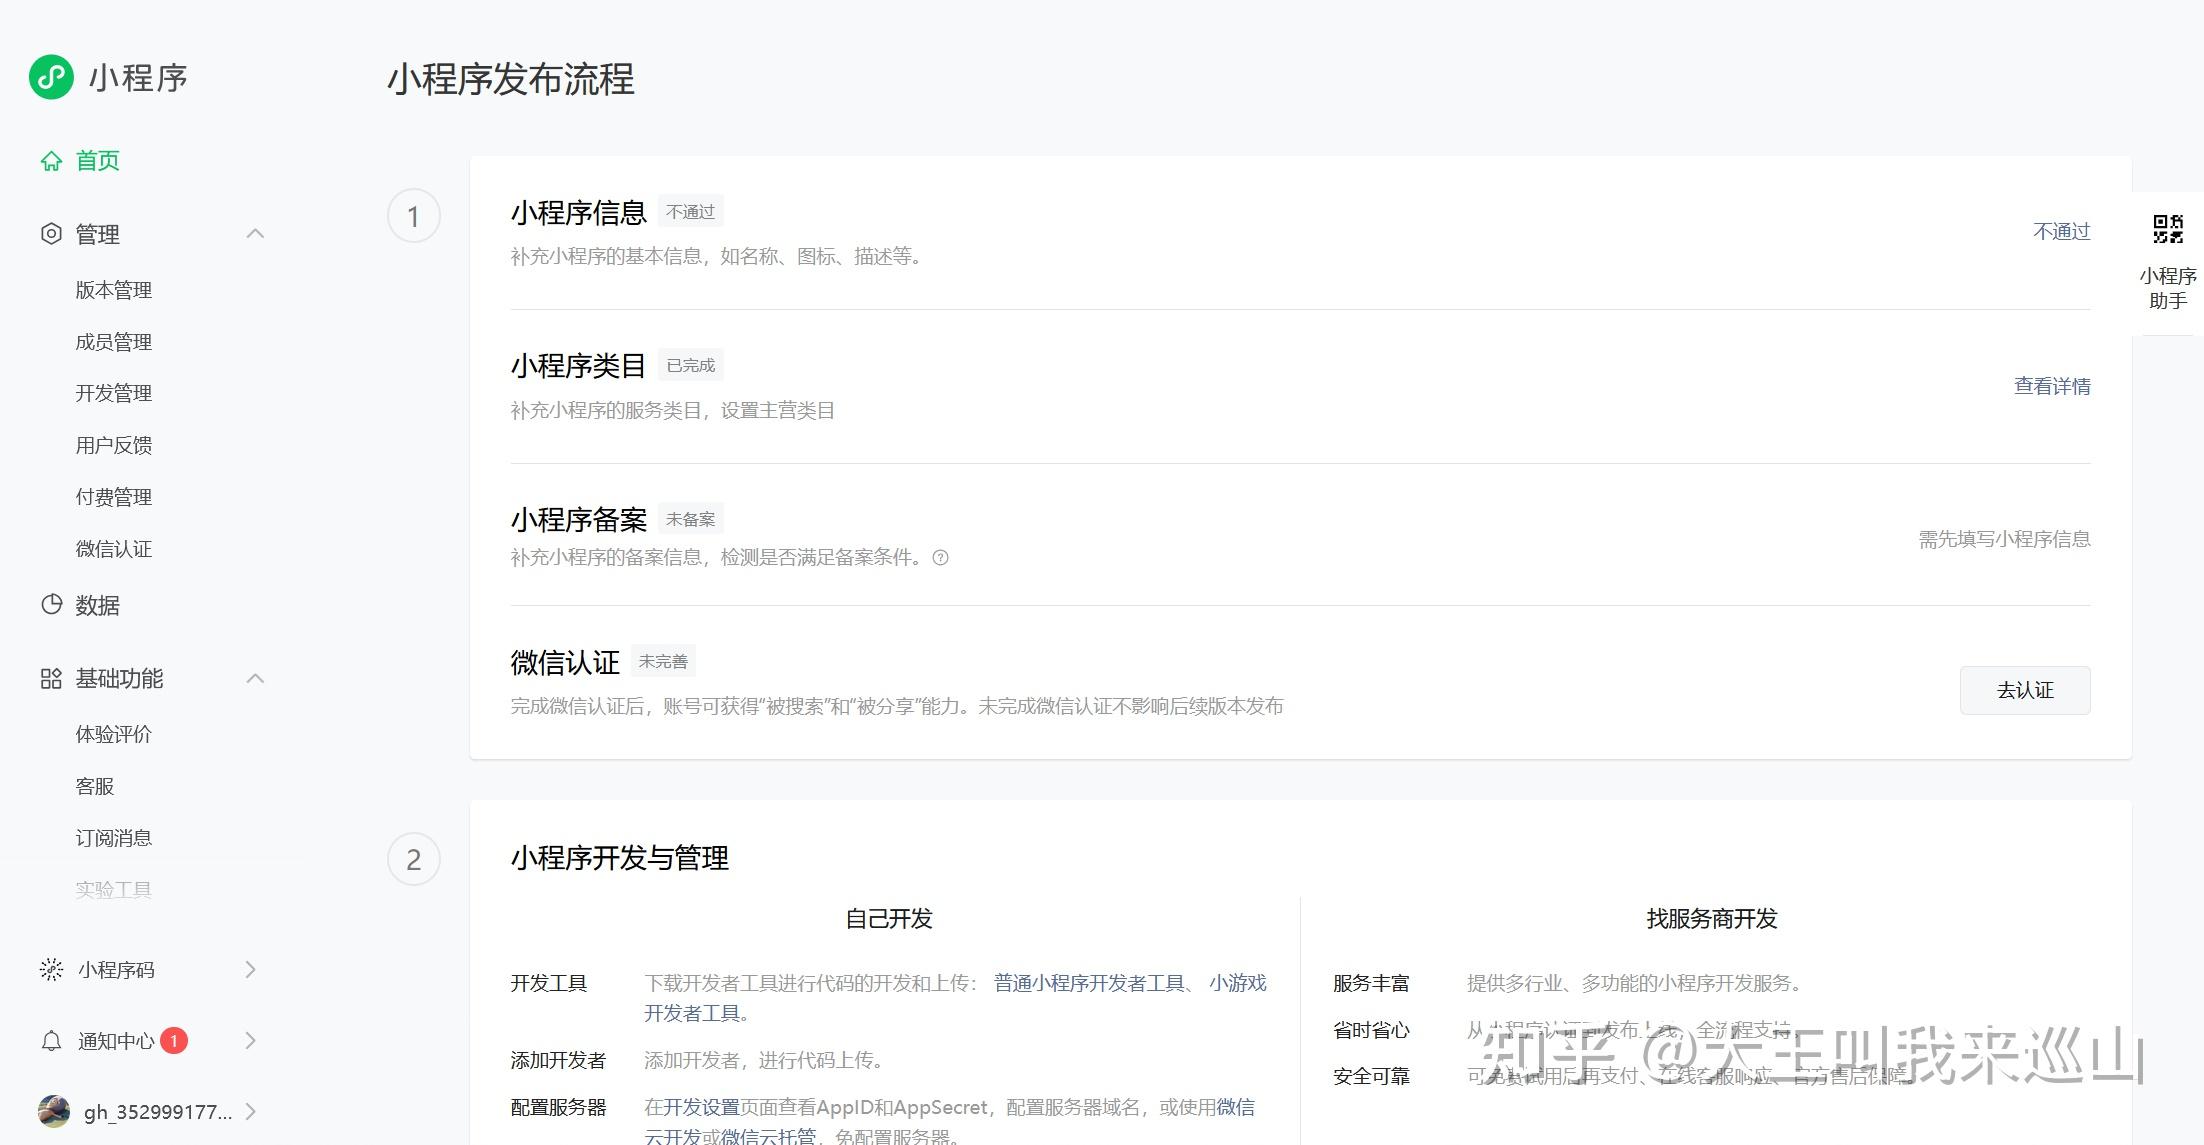
Task: Open 成员管理 in sidebar
Action: coord(114,342)
